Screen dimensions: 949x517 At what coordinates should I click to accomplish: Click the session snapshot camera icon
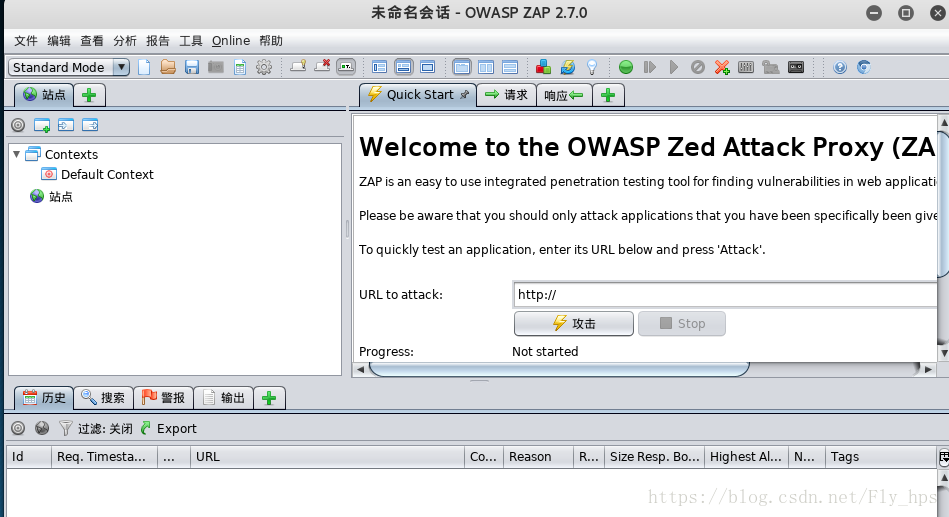(215, 67)
